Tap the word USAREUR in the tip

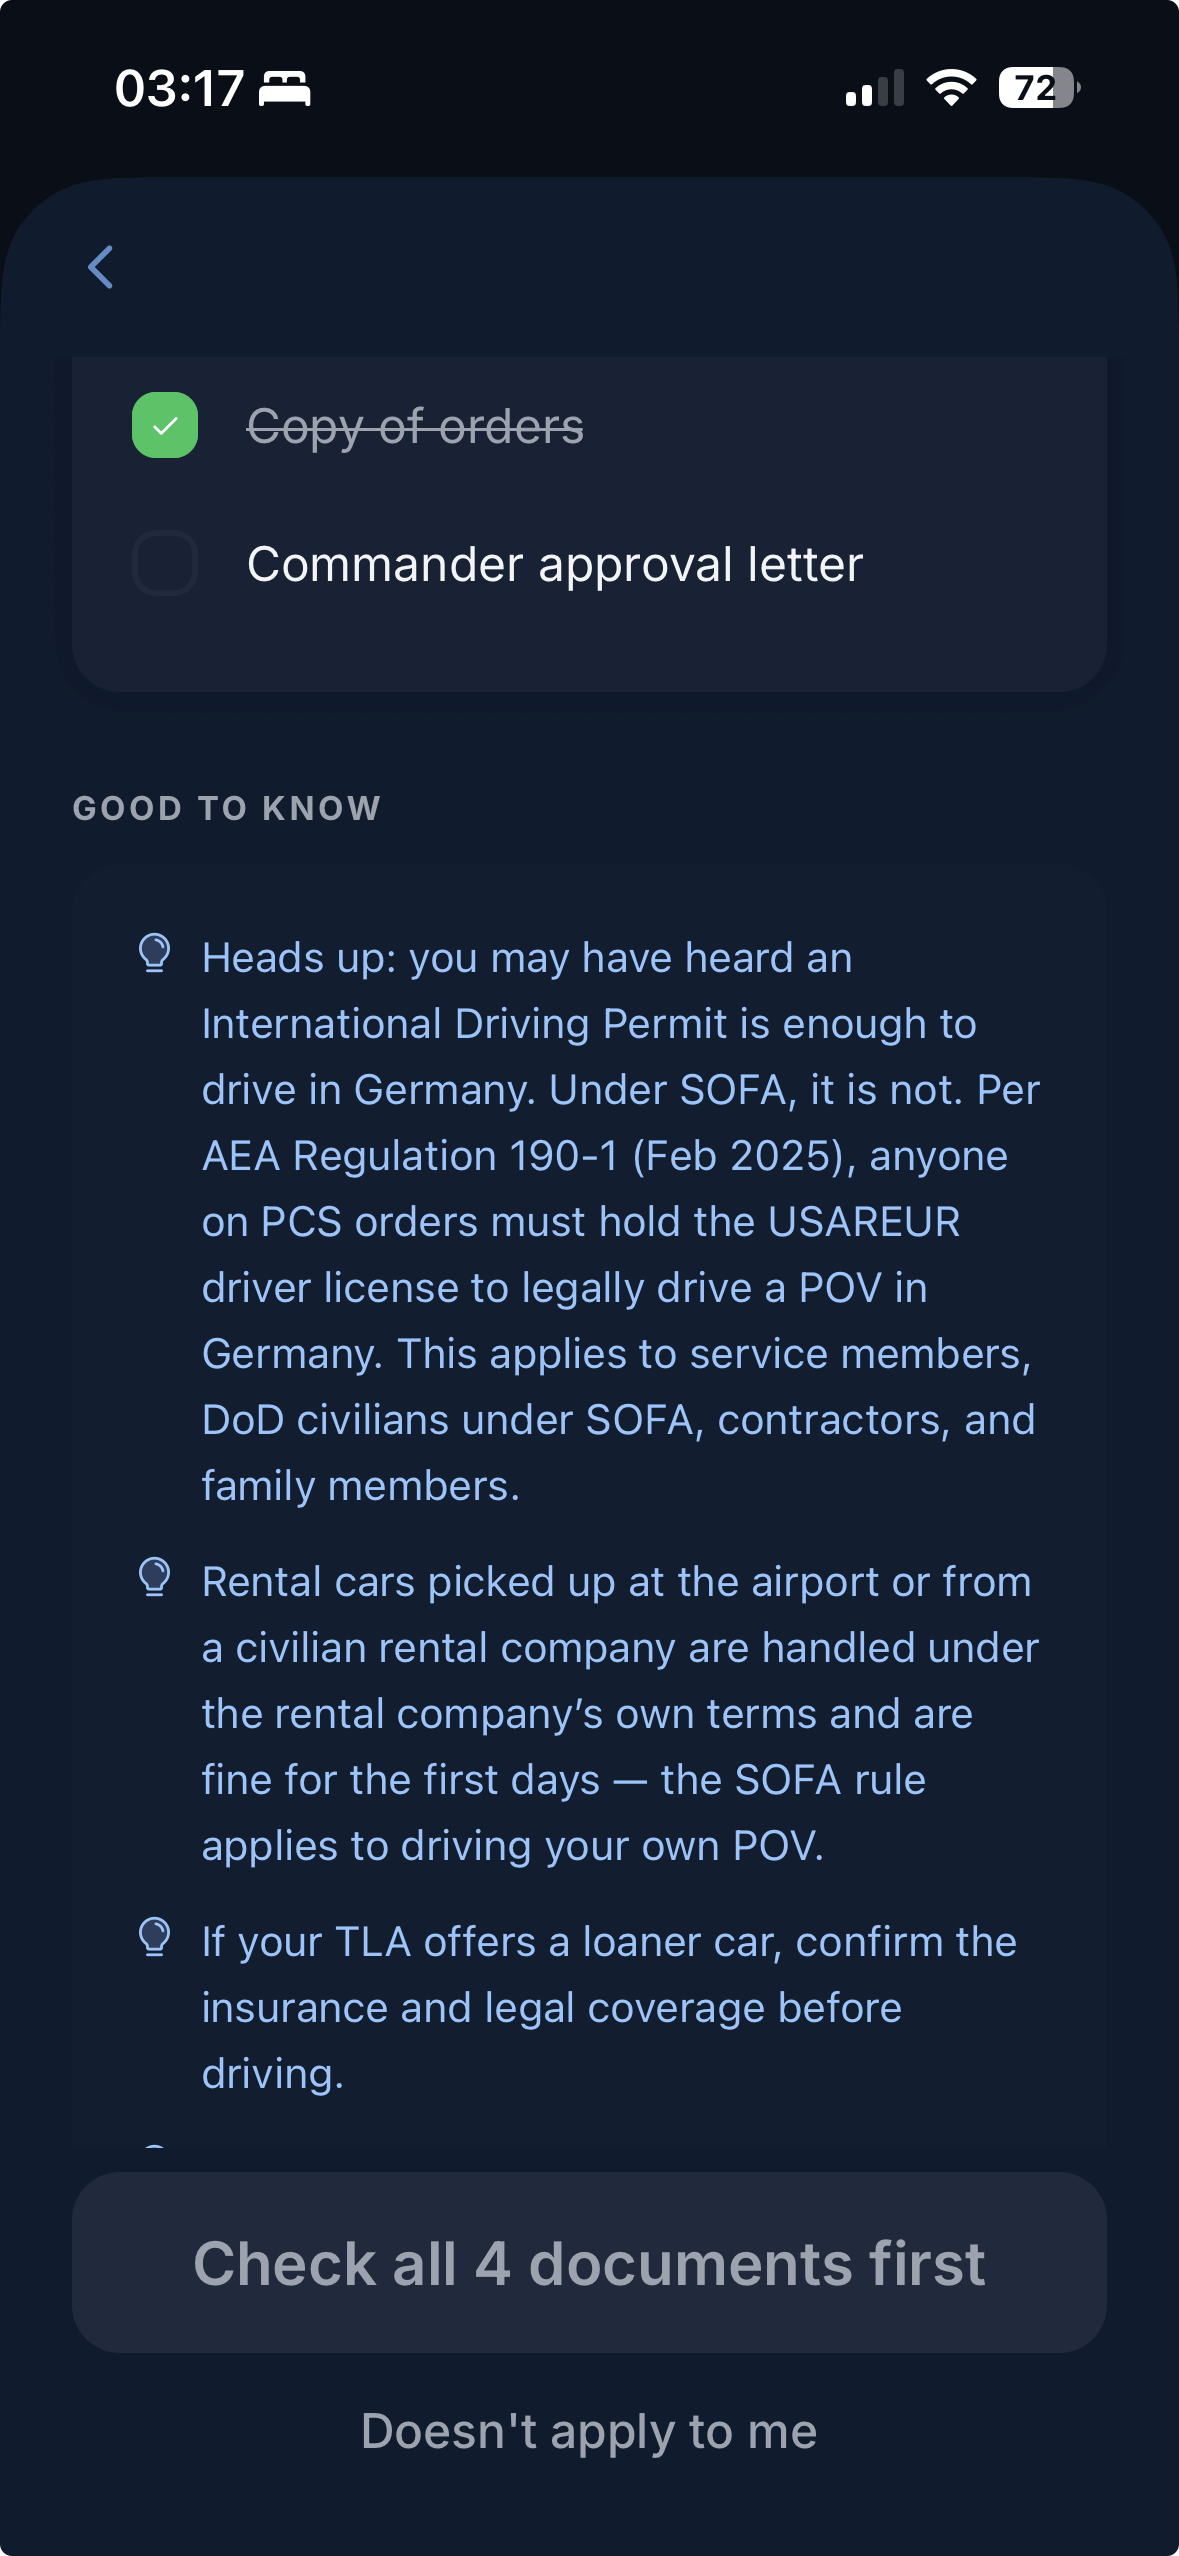864,1222
